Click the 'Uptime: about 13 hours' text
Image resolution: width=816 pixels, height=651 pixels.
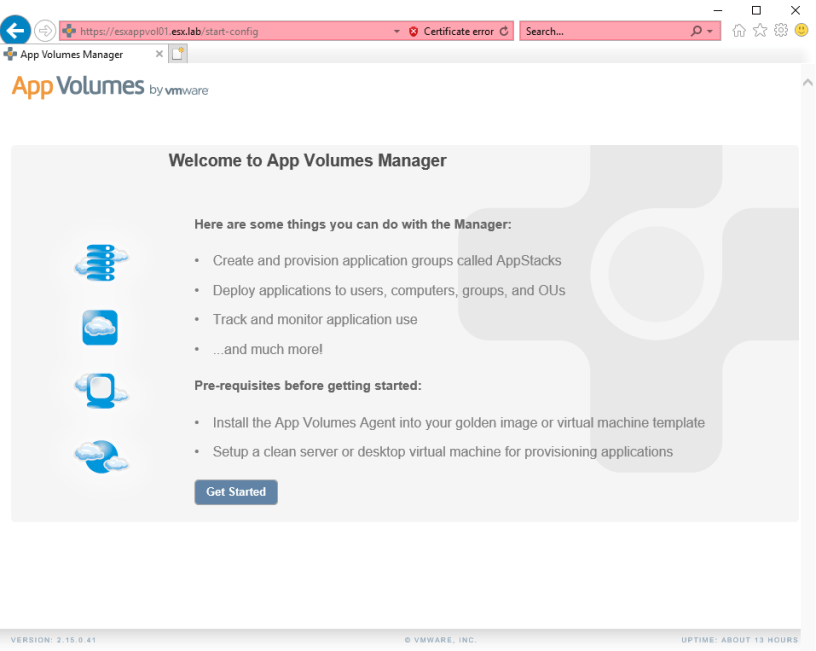point(740,640)
